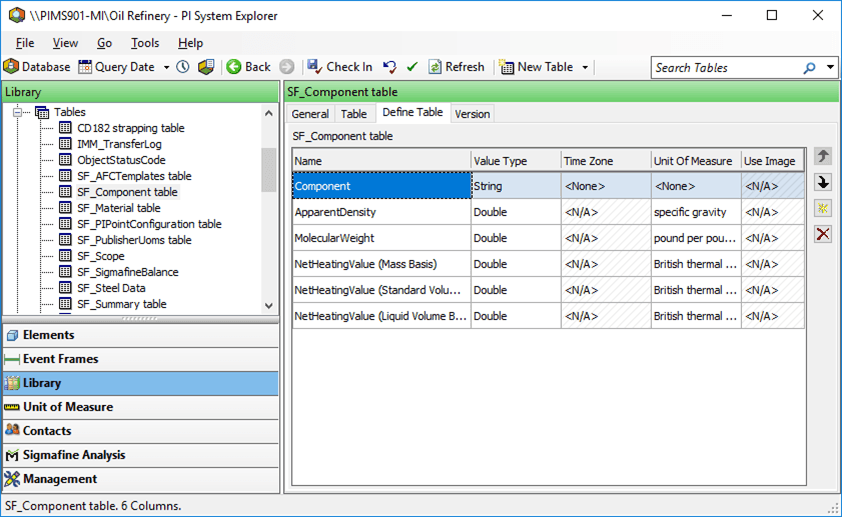Go Back using green arrow button

pos(248,67)
